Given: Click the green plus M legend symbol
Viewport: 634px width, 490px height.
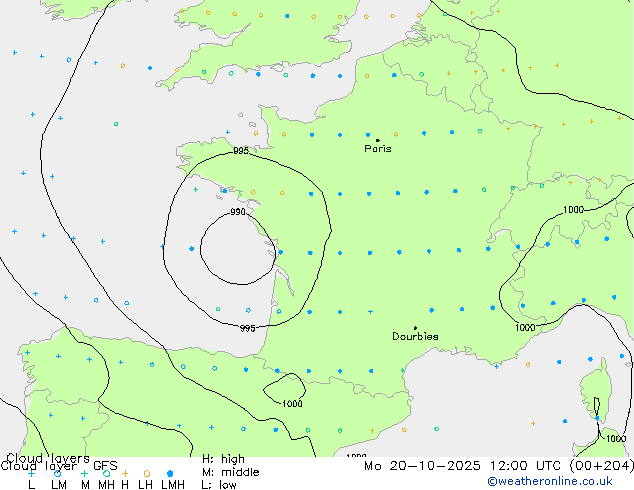Looking at the screenshot, I should [84, 473].
